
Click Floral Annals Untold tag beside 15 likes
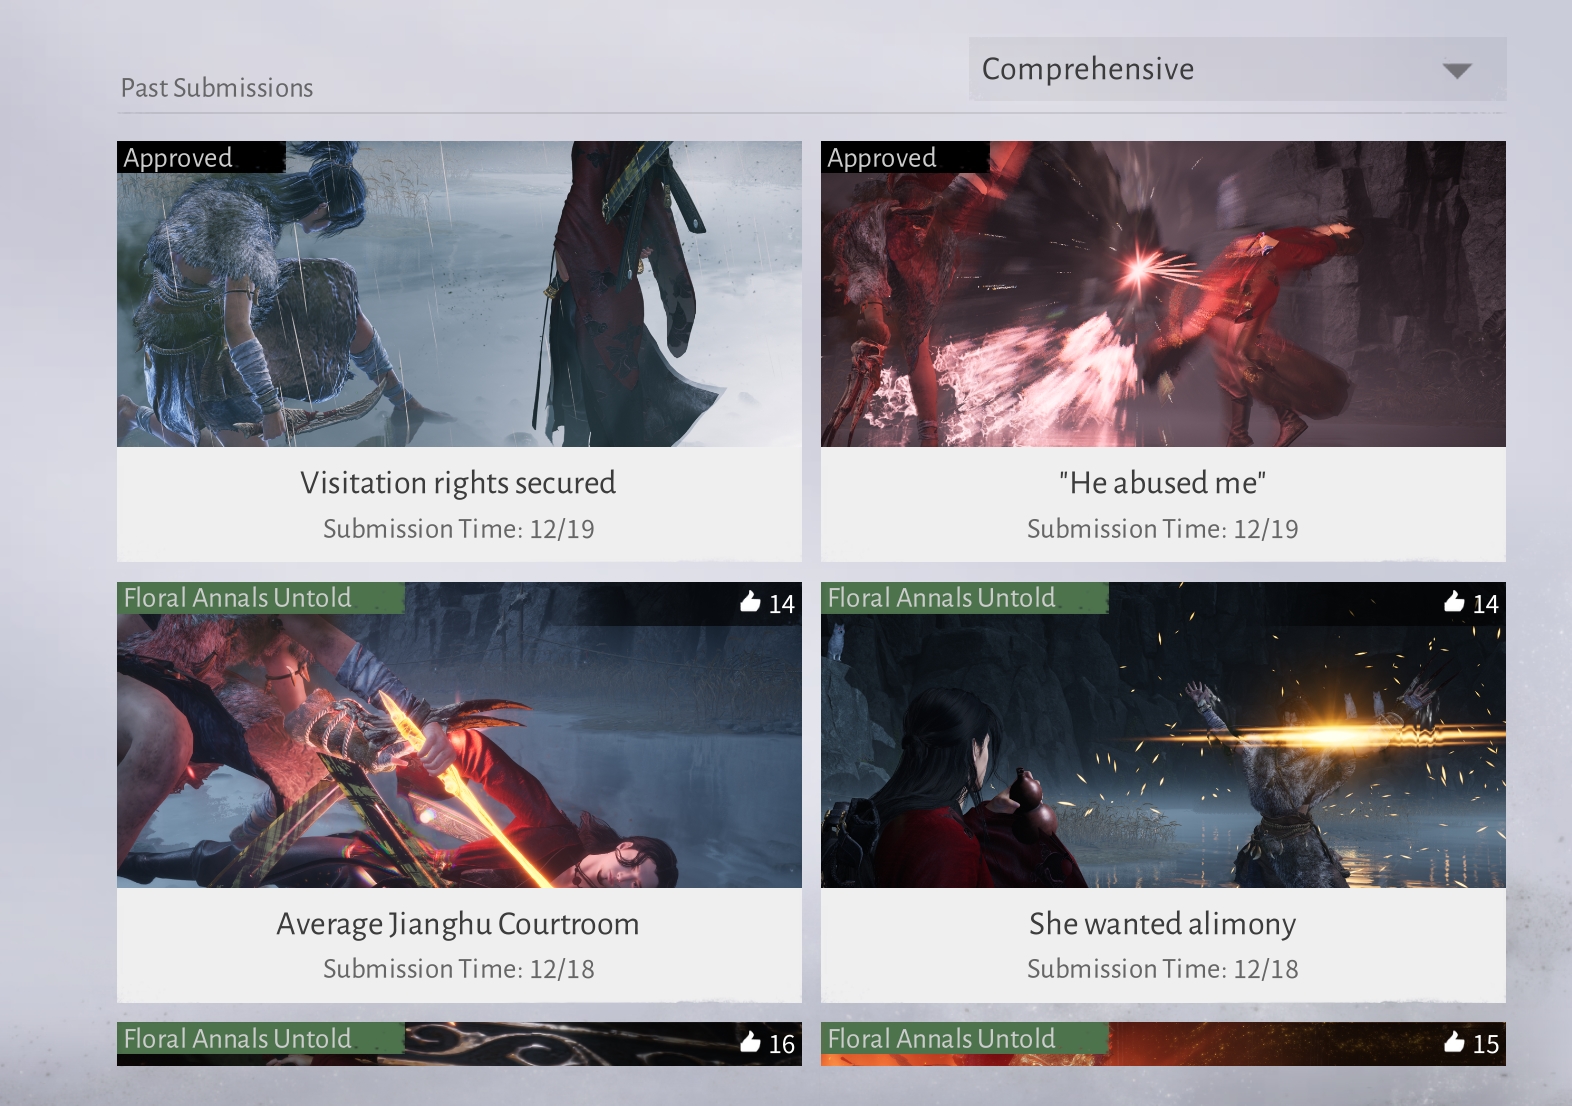[x=965, y=1039]
